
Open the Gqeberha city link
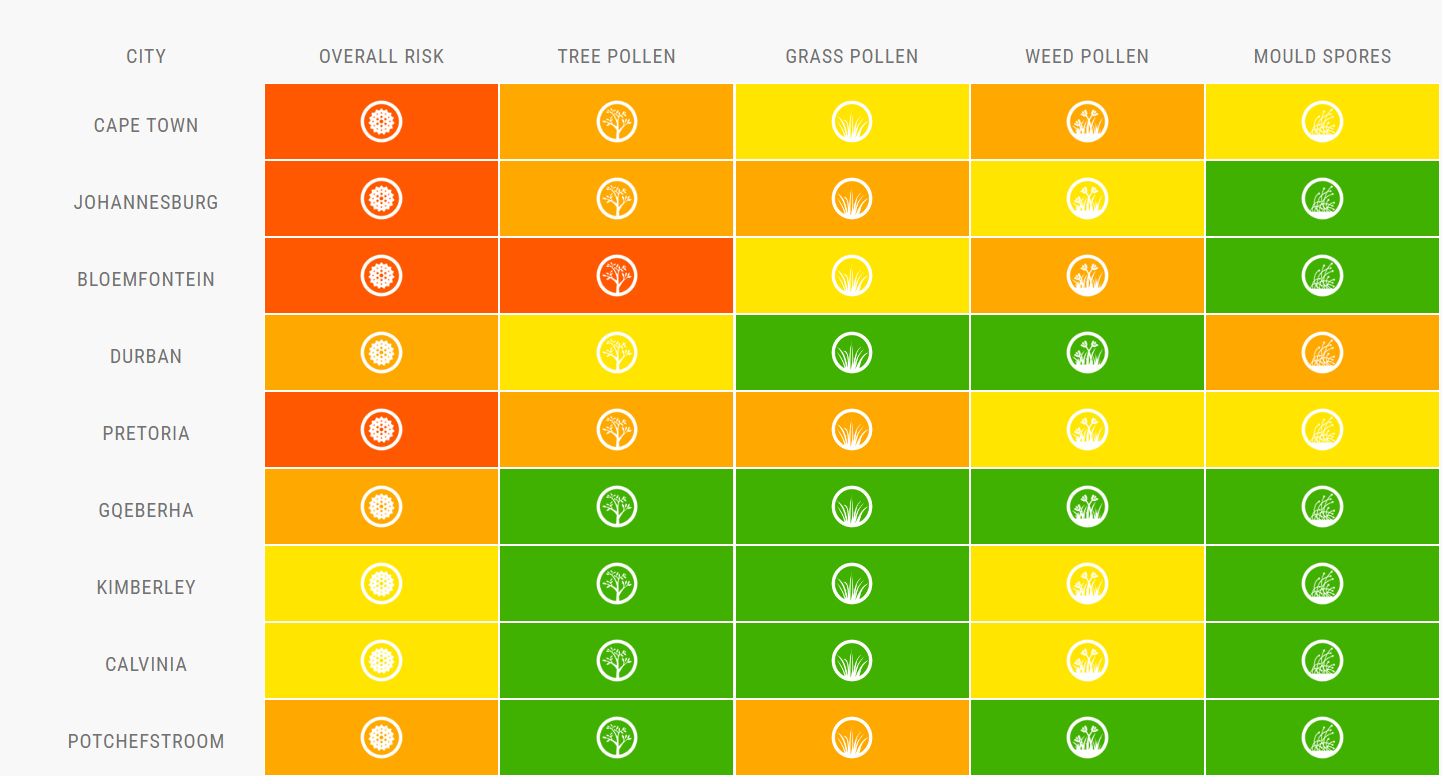[146, 511]
